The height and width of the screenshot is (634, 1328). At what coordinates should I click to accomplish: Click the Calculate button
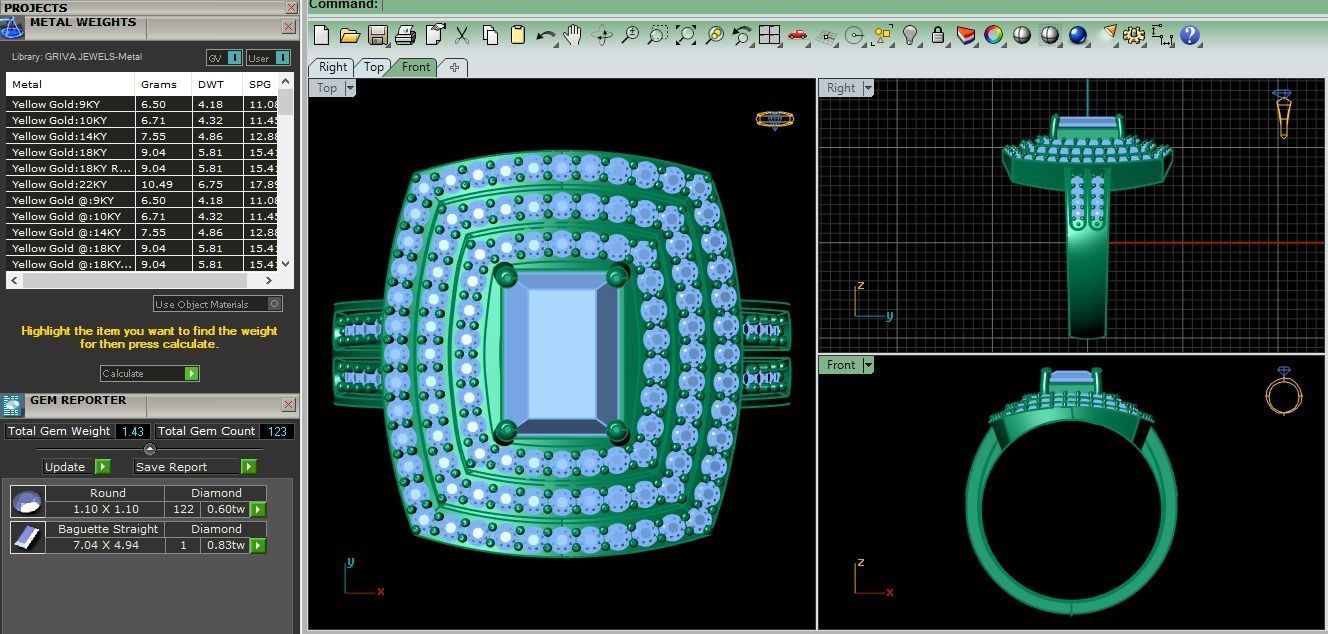(150, 374)
